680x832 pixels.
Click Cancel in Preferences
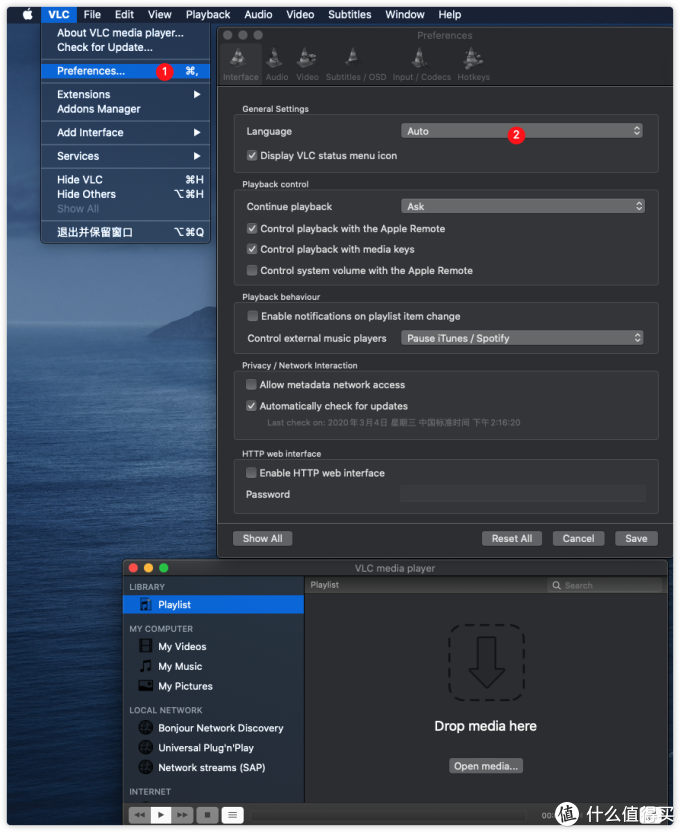(578, 539)
